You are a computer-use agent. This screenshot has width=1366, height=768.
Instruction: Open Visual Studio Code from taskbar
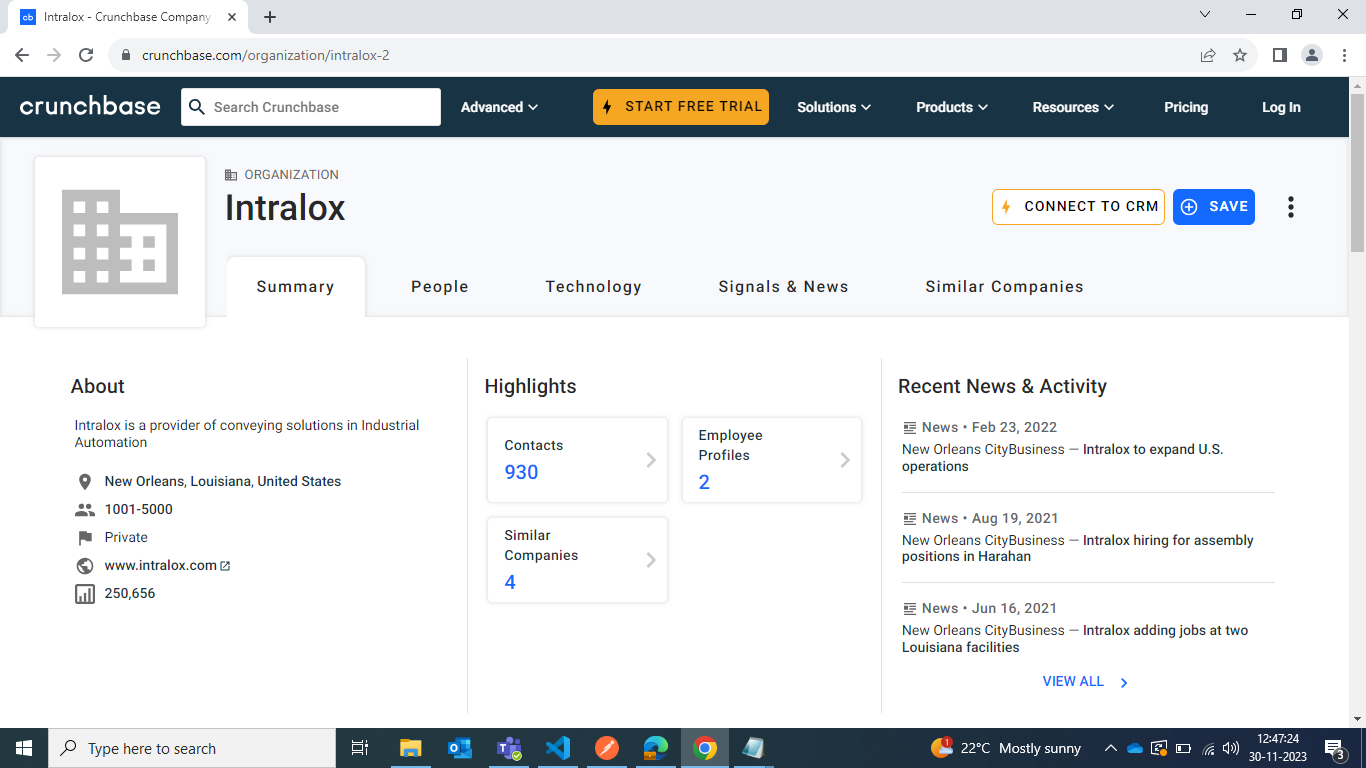[558, 748]
